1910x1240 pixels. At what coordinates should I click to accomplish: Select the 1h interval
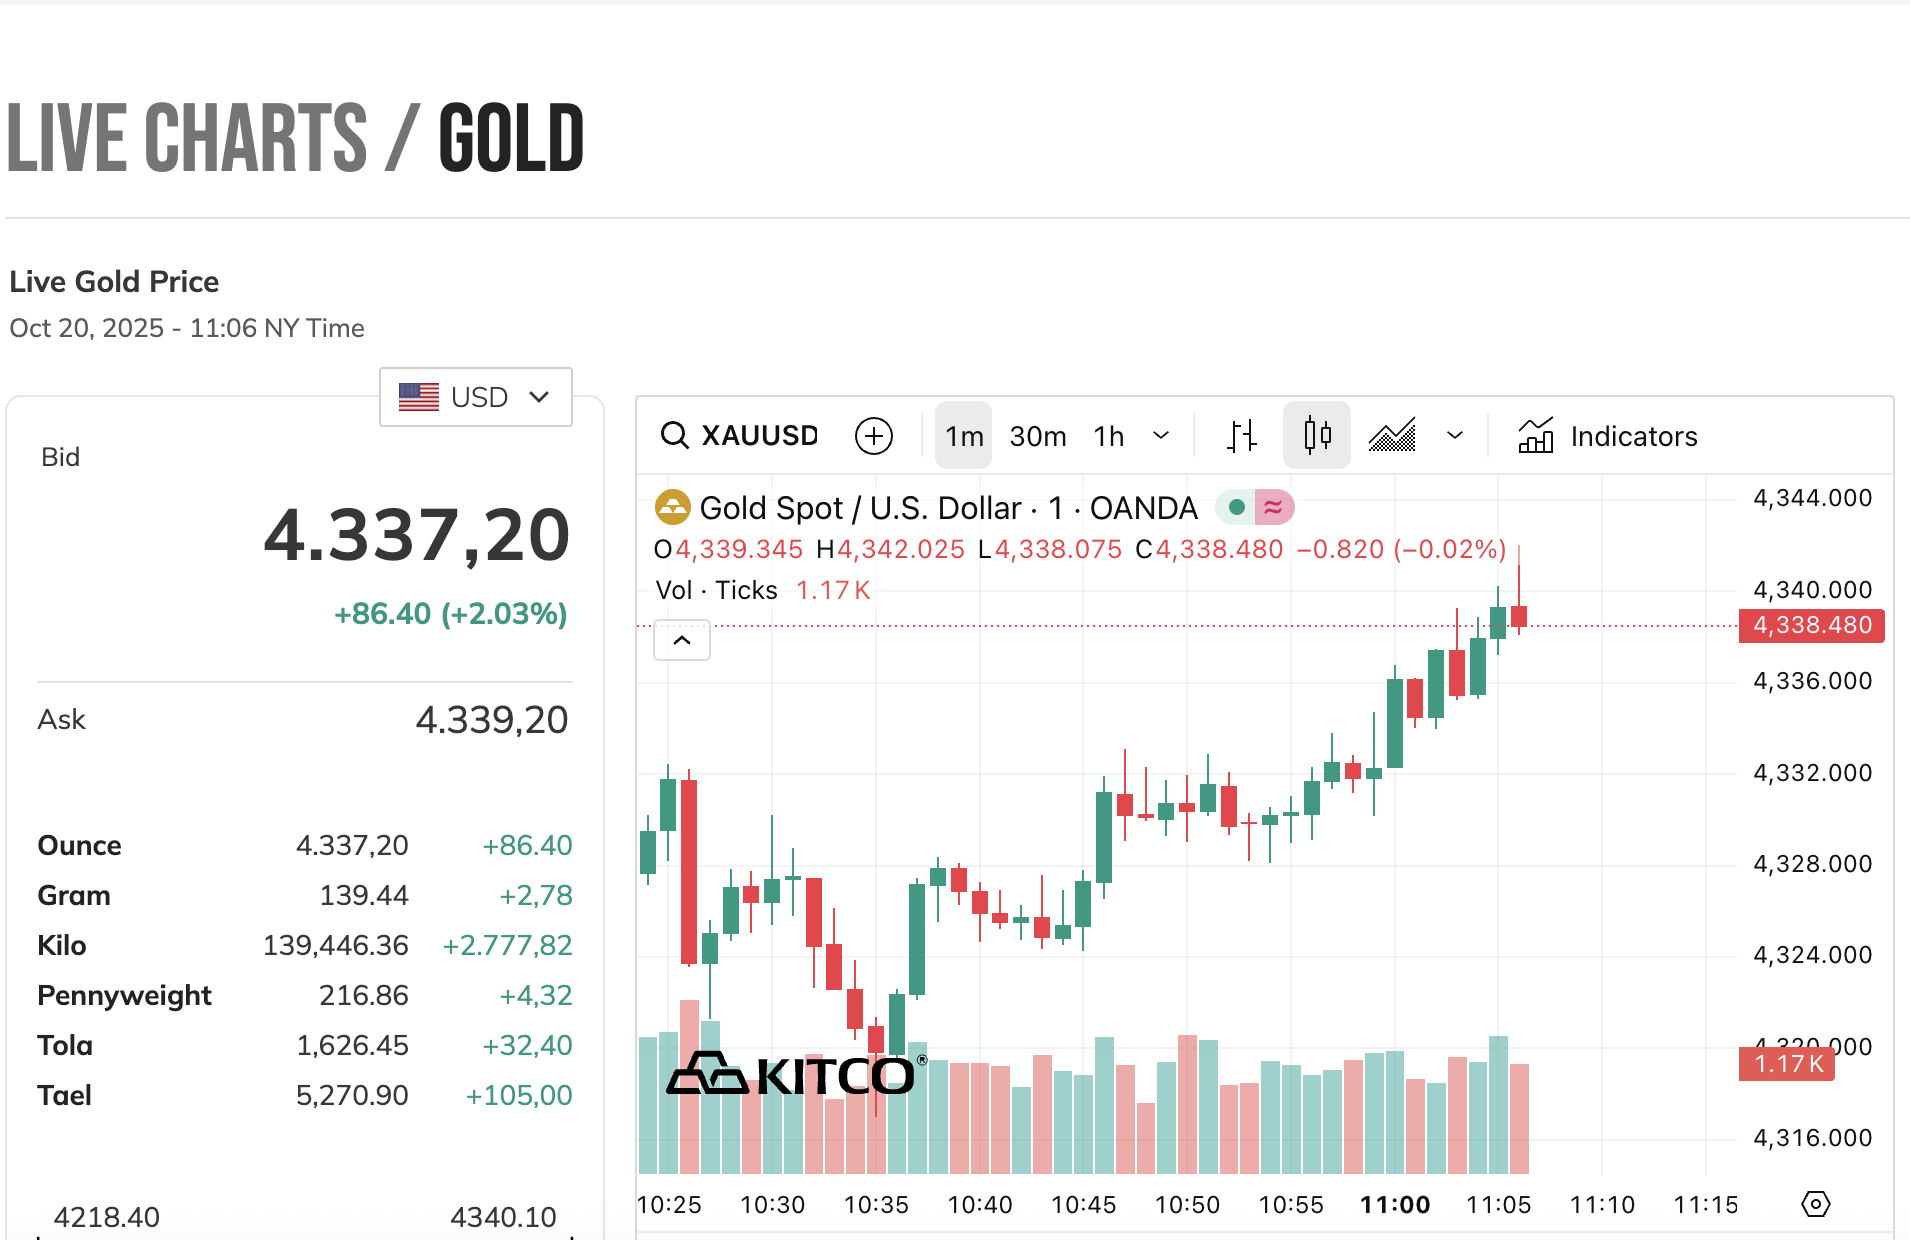[1109, 436]
